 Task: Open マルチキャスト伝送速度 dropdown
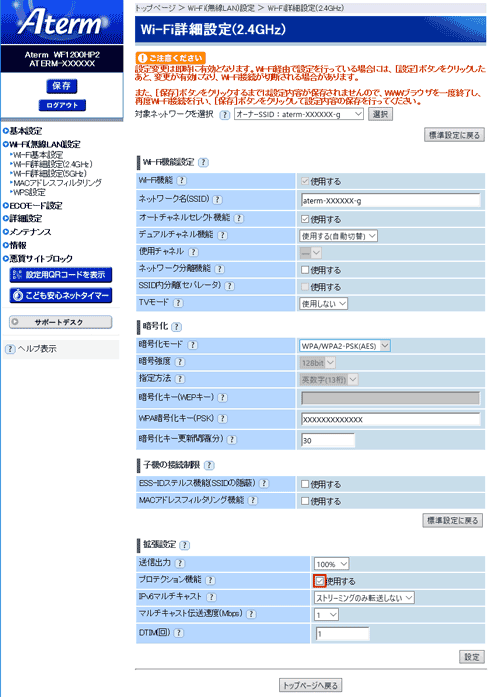327,615
